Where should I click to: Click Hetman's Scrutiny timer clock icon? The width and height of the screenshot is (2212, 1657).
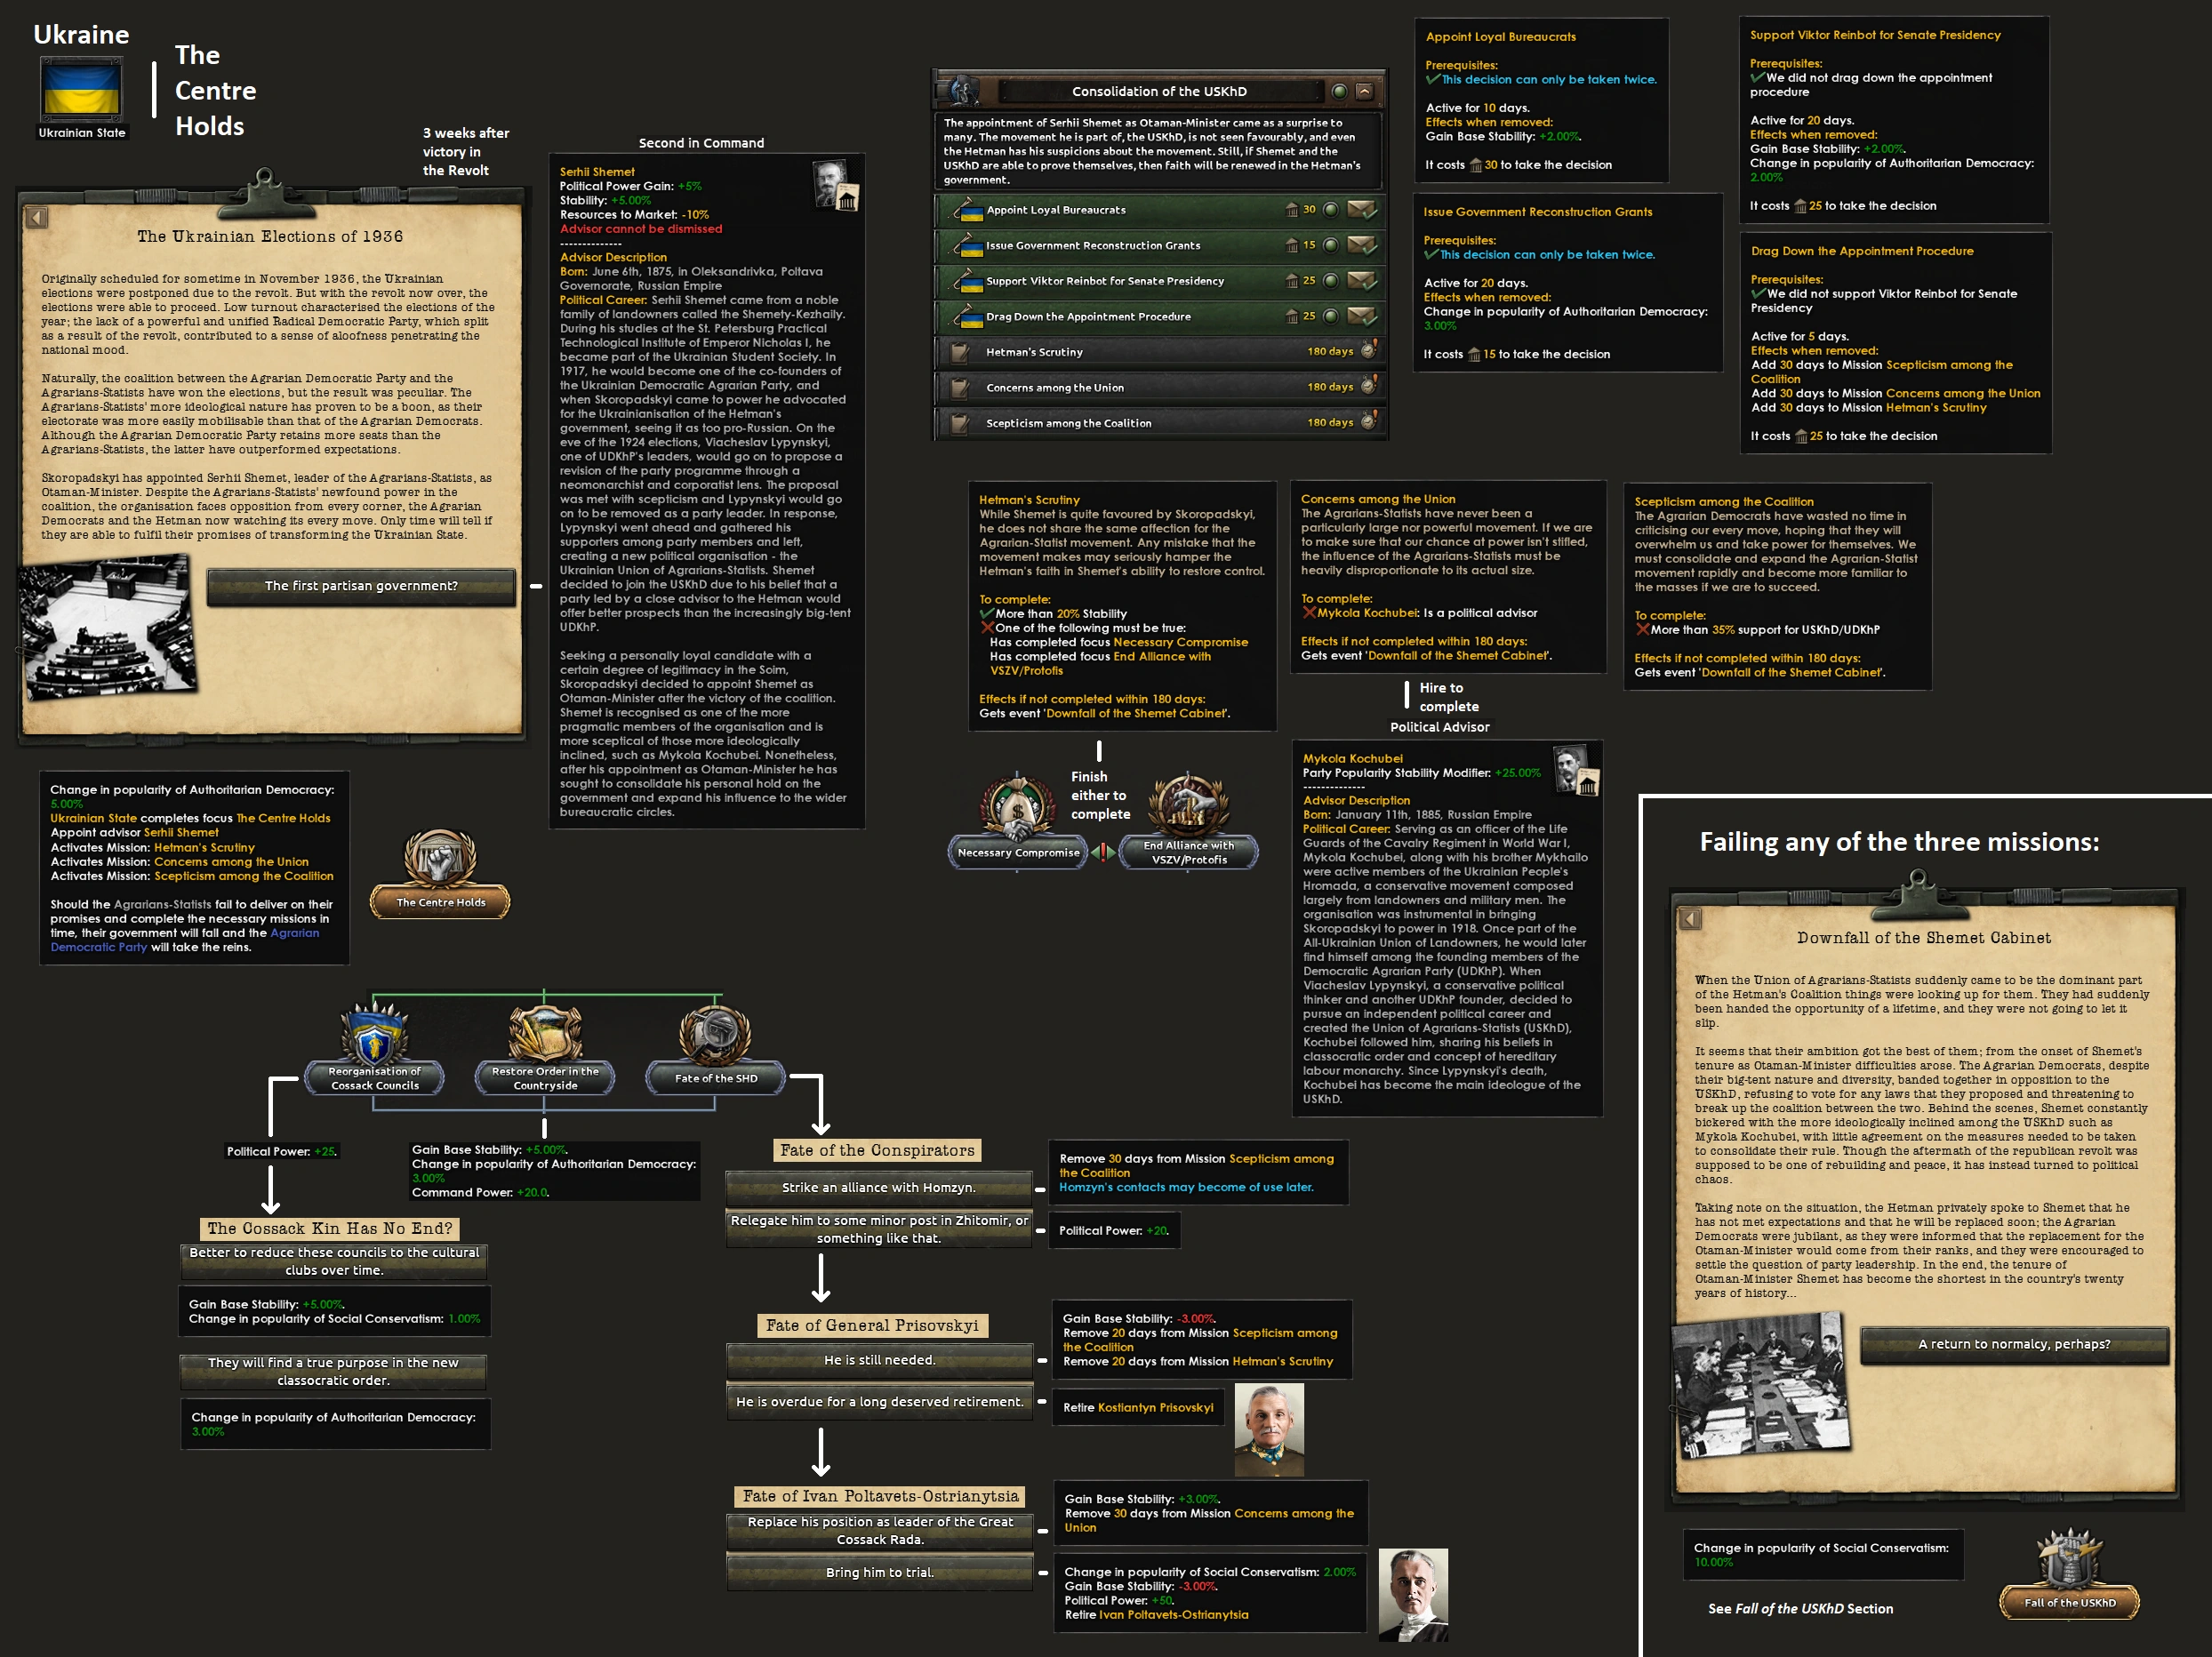[x=1369, y=350]
